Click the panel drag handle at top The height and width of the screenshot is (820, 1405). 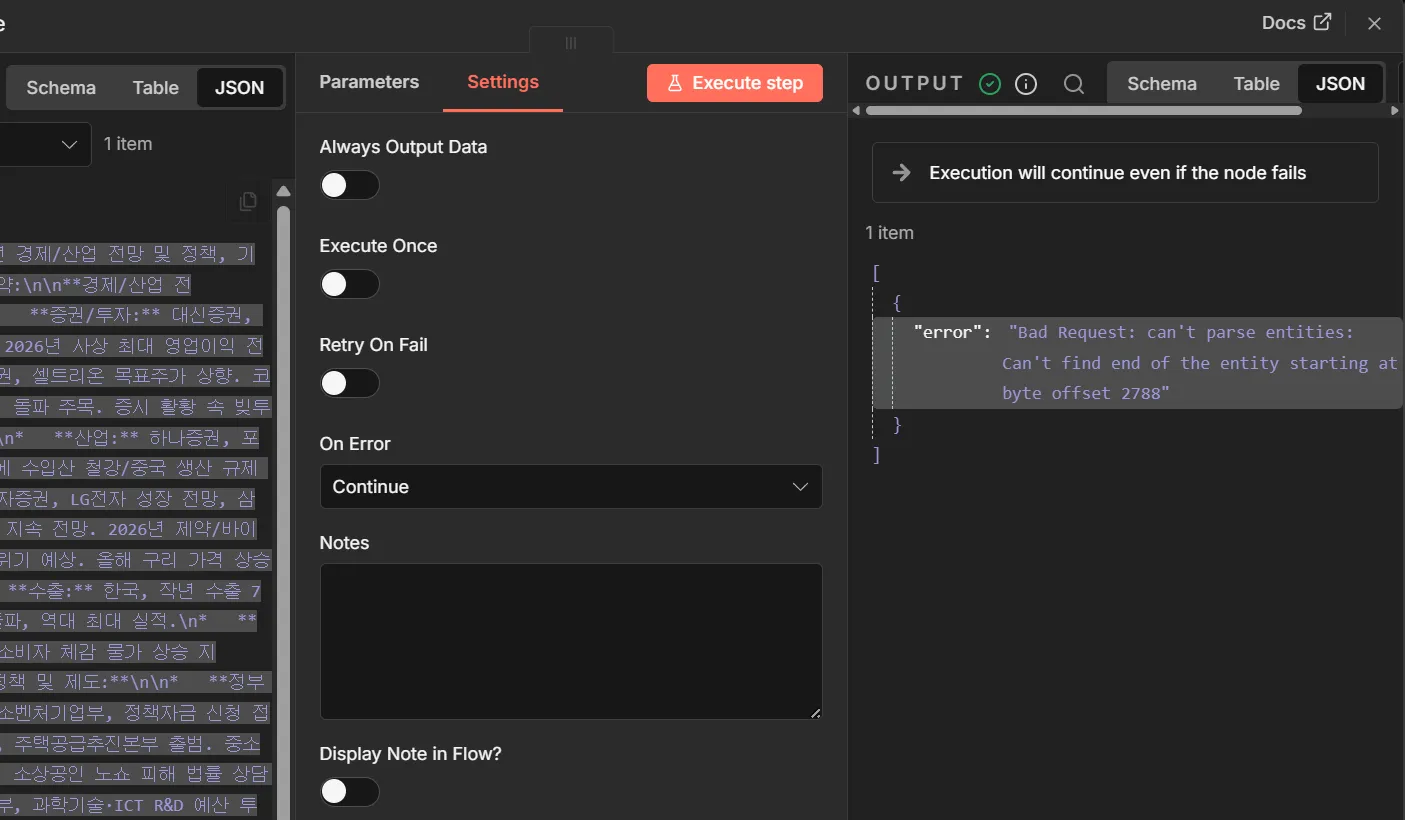coord(571,43)
